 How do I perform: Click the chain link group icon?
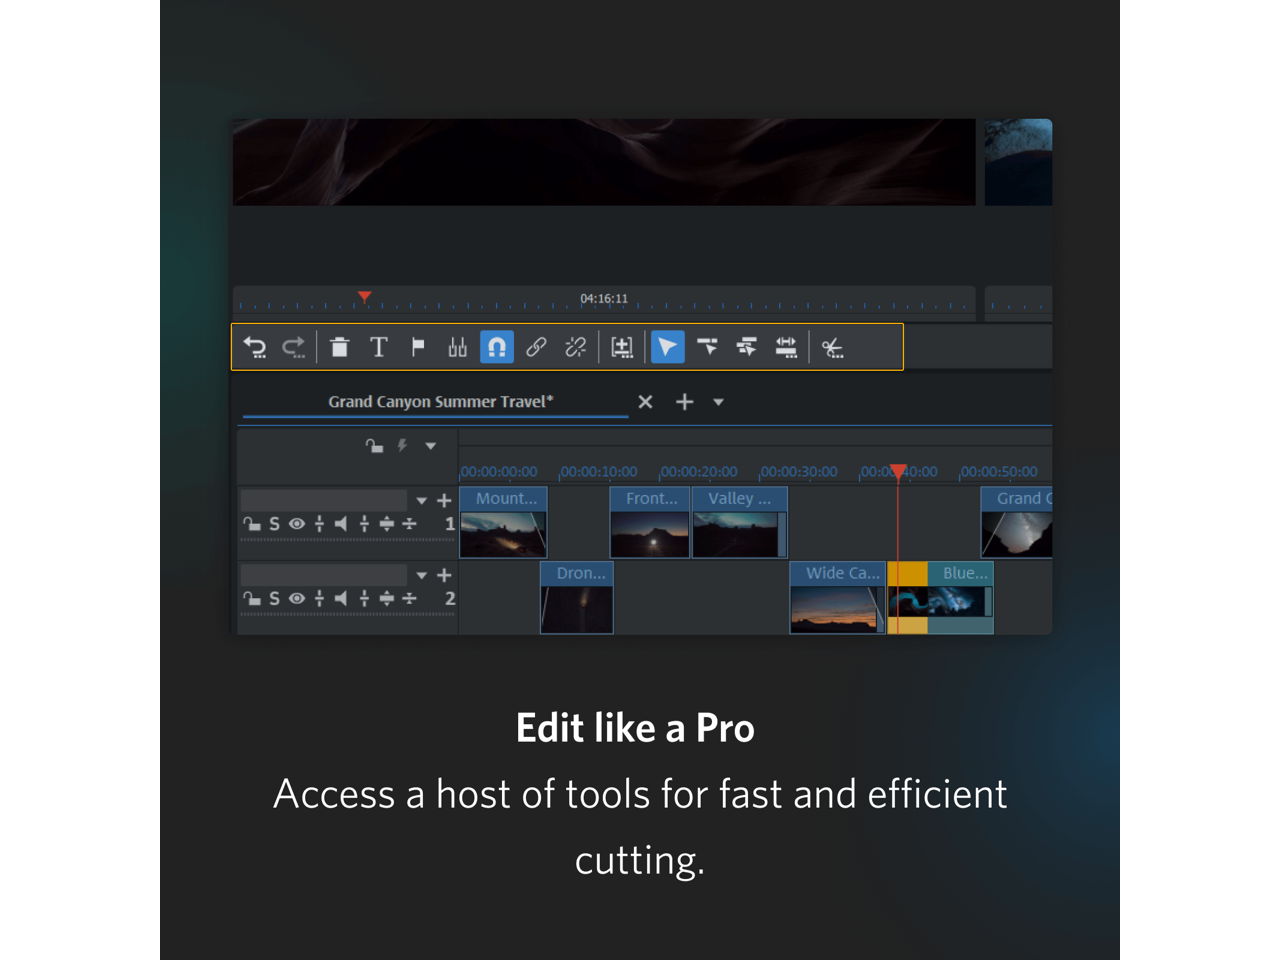[536, 347]
